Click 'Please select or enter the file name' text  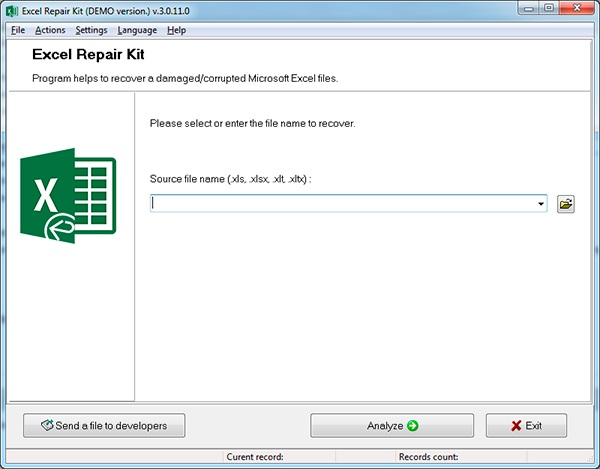click(x=253, y=124)
